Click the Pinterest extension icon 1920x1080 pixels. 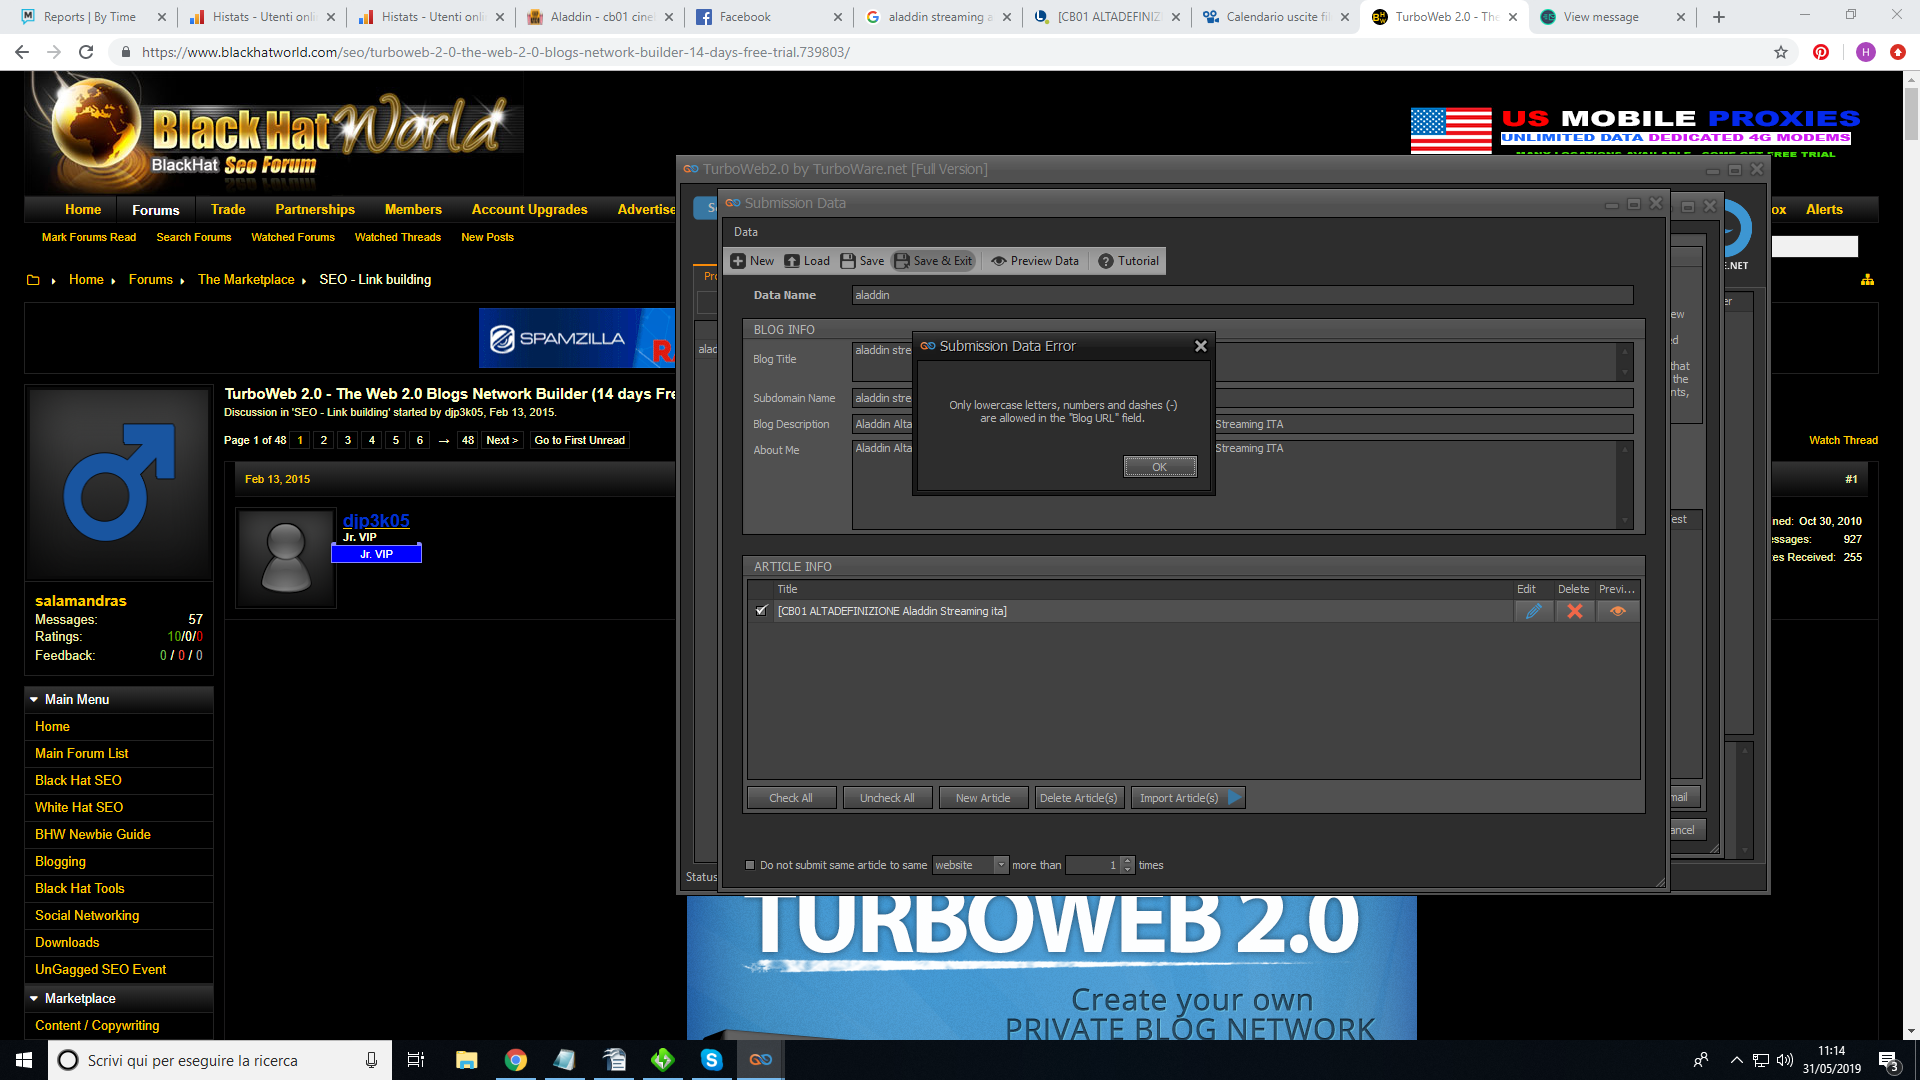coord(1821,52)
